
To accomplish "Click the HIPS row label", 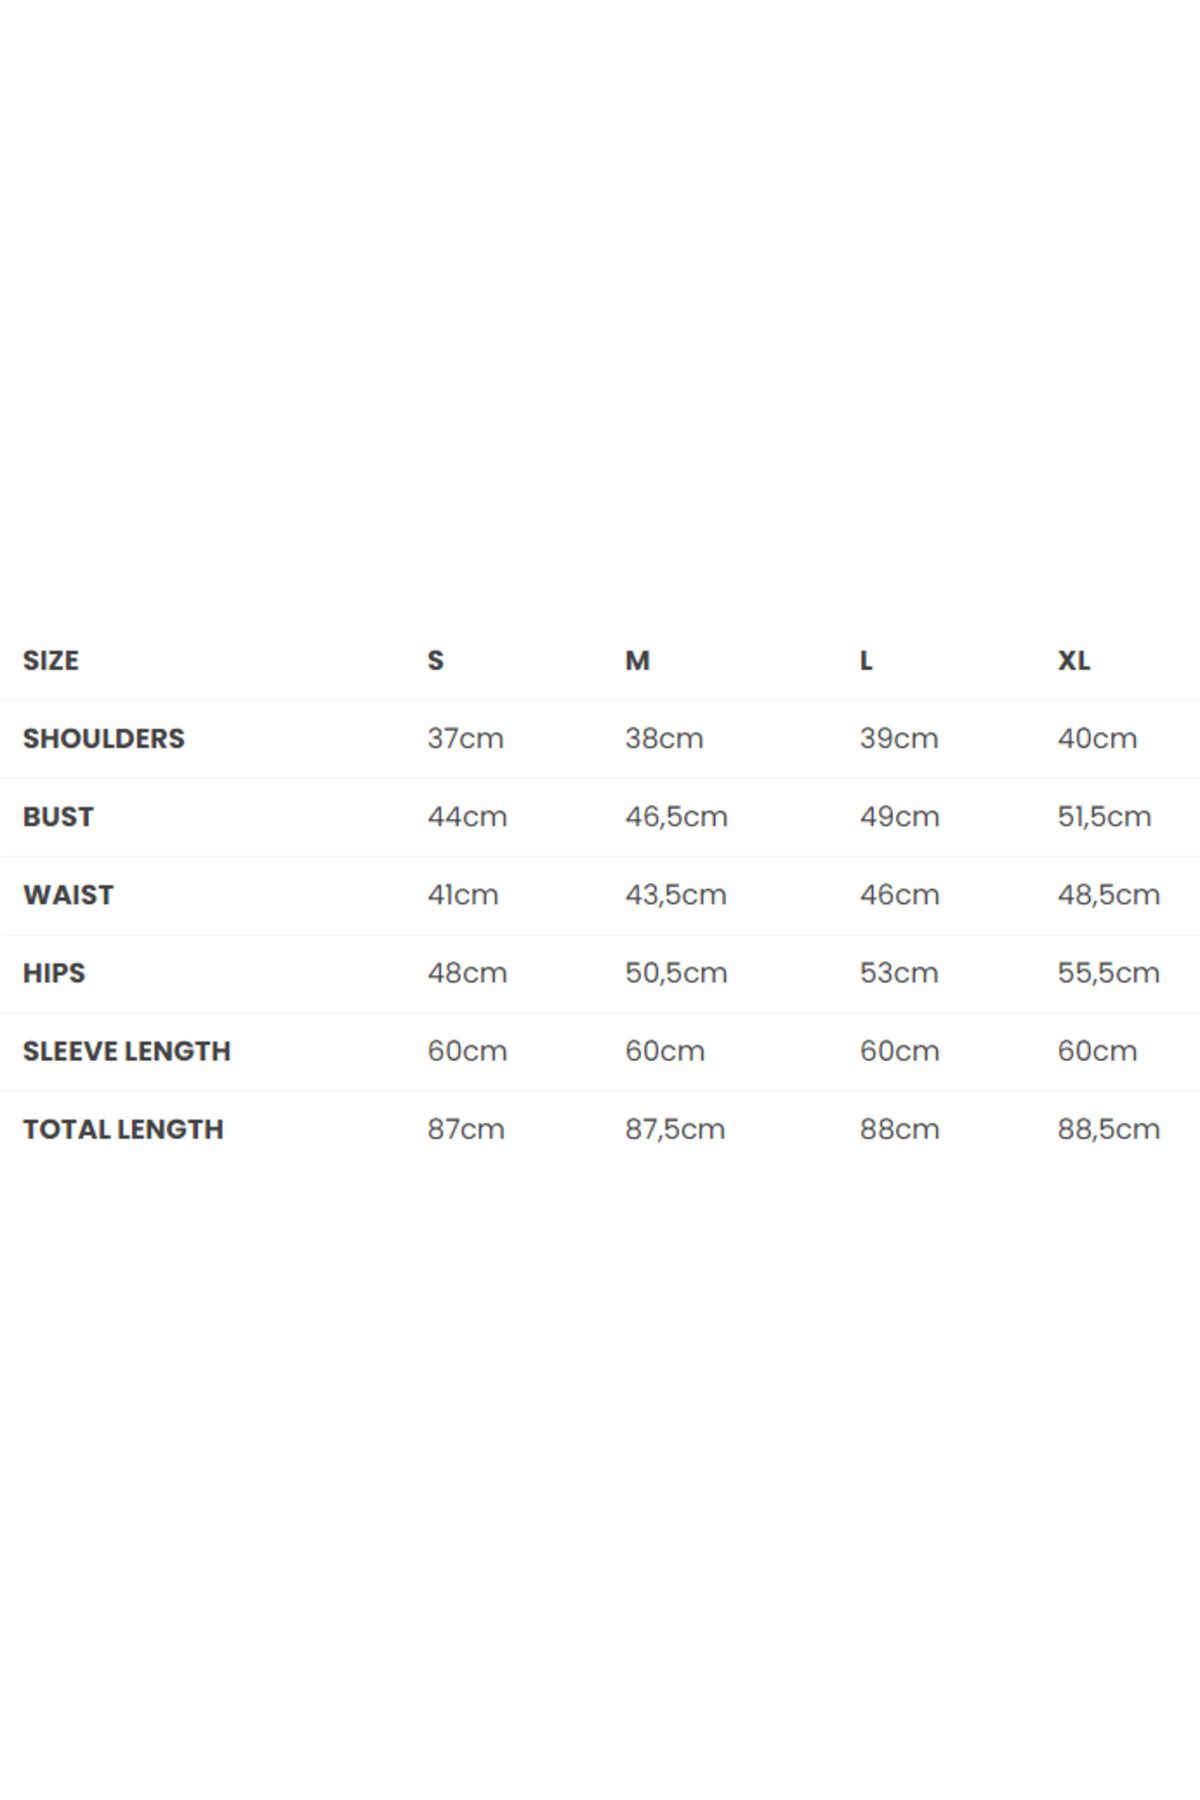I will click(x=54, y=973).
